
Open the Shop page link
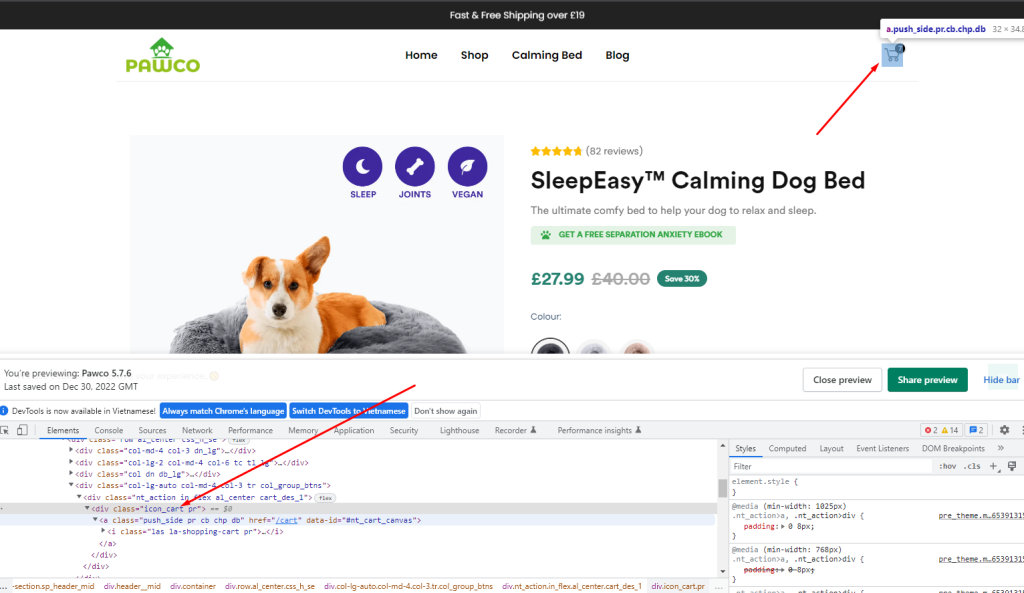click(x=474, y=56)
